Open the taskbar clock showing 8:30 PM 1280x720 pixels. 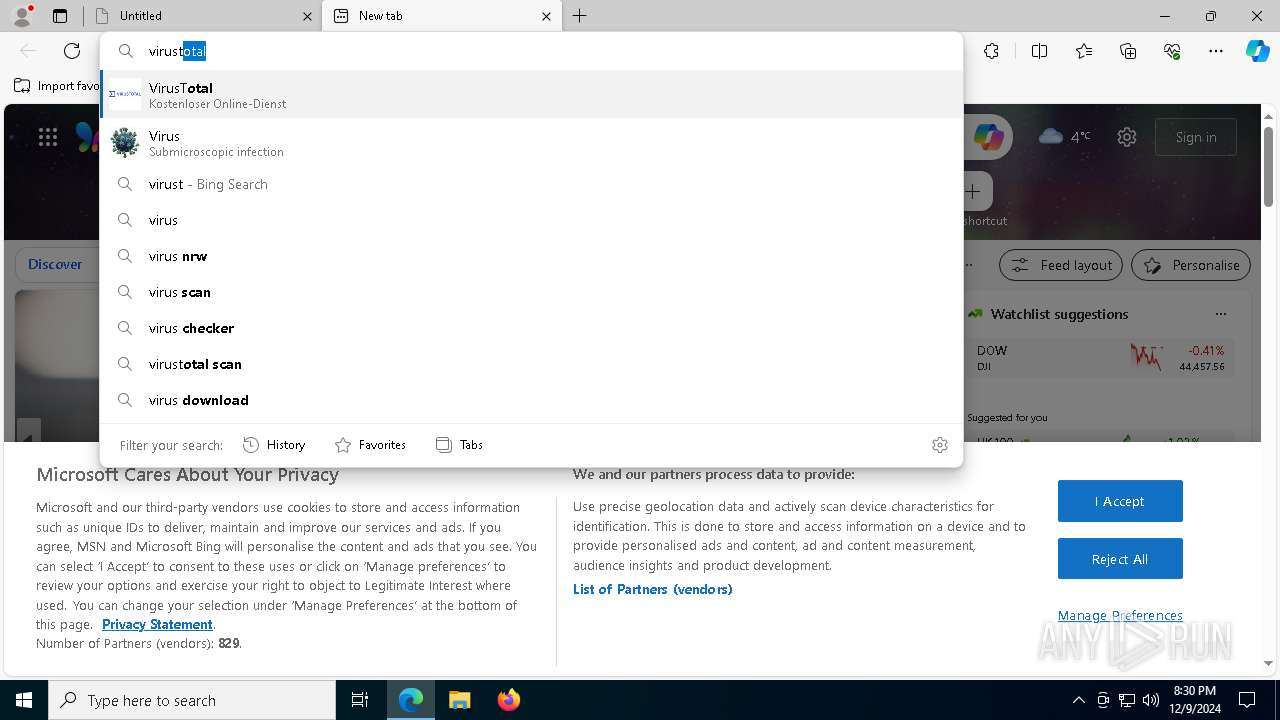(x=1194, y=700)
